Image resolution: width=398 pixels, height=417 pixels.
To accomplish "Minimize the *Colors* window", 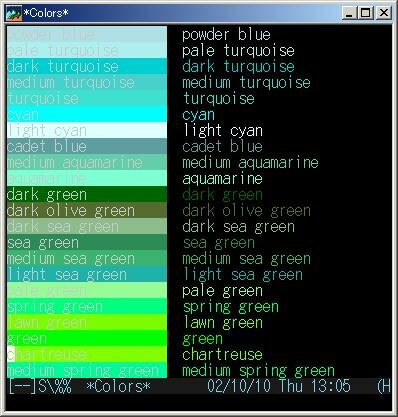I will click(349, 13).
